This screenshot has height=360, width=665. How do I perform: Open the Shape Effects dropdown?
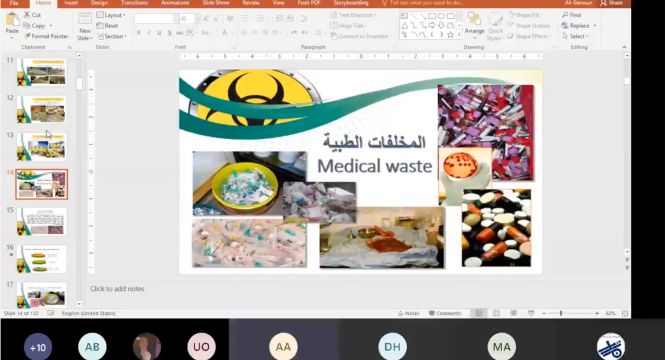529,36
